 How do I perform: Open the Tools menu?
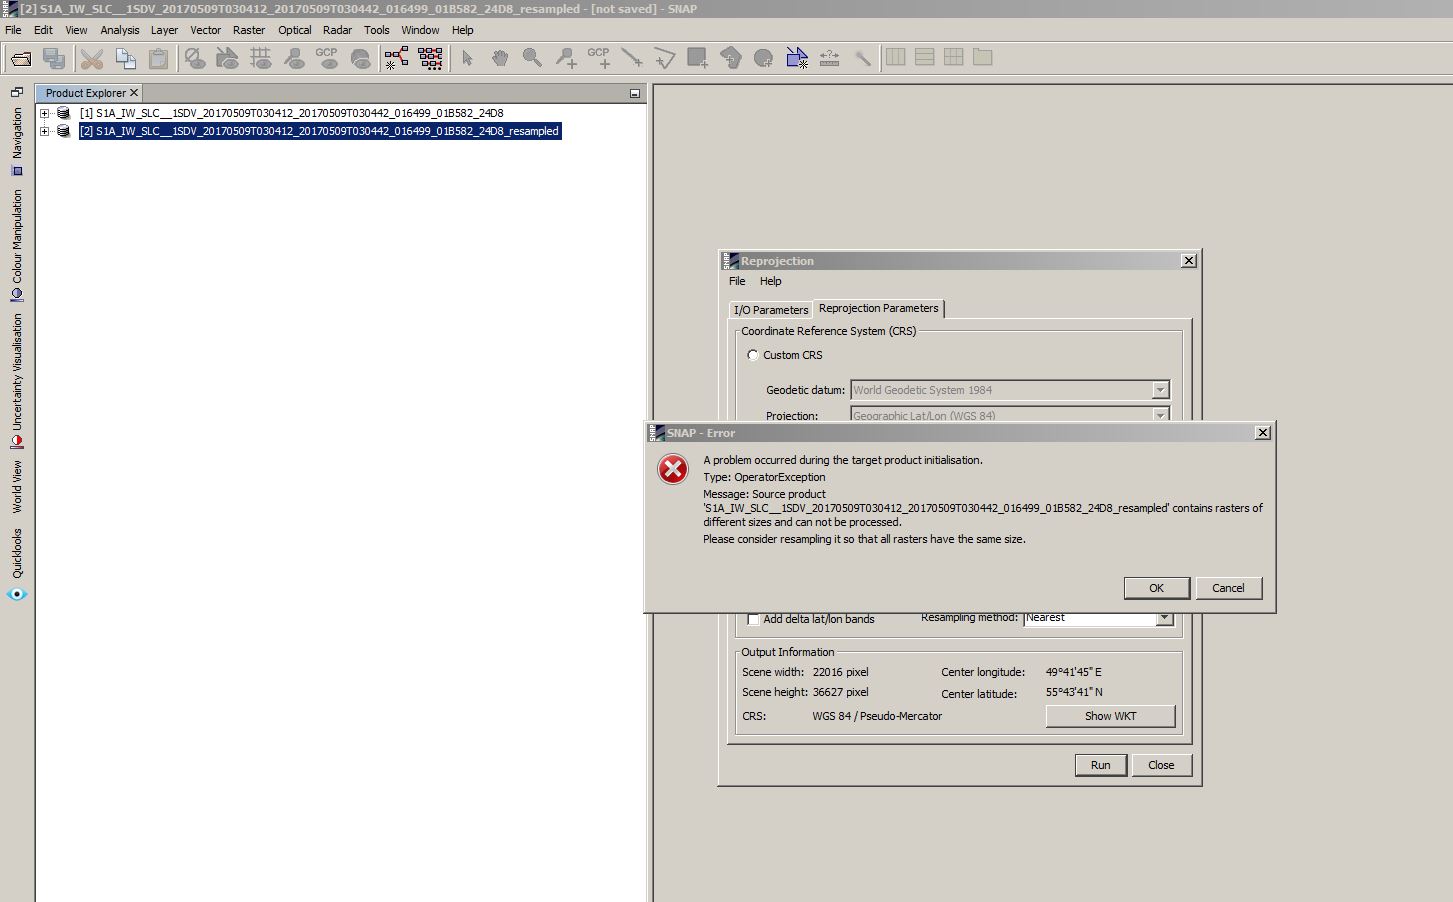[377, 30]
